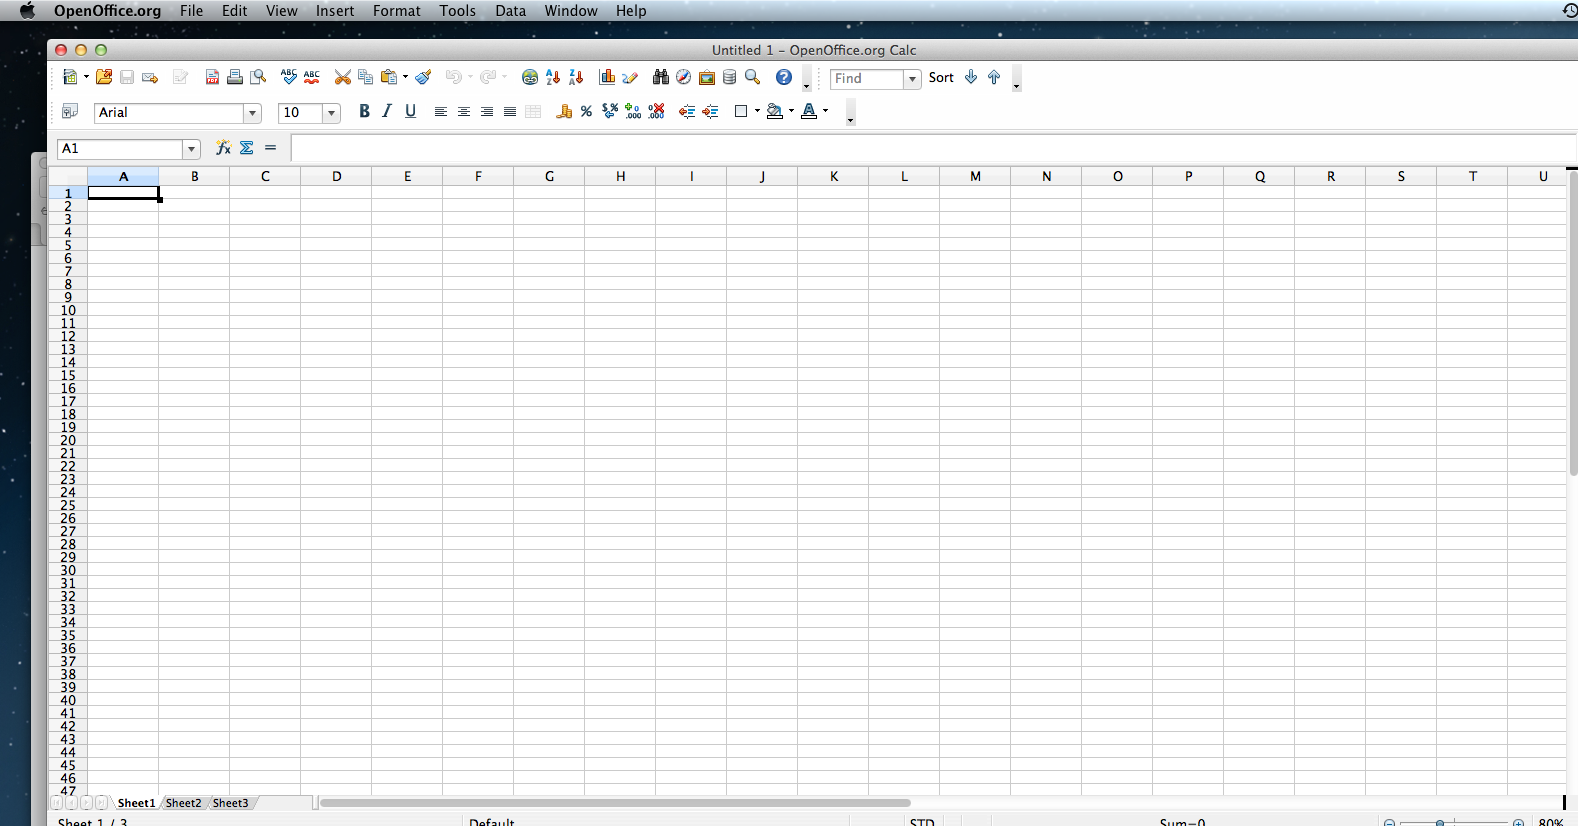Open the Navigator compass icon
The width and height of the screenshot is (1578, 826).
pos(684,77)
